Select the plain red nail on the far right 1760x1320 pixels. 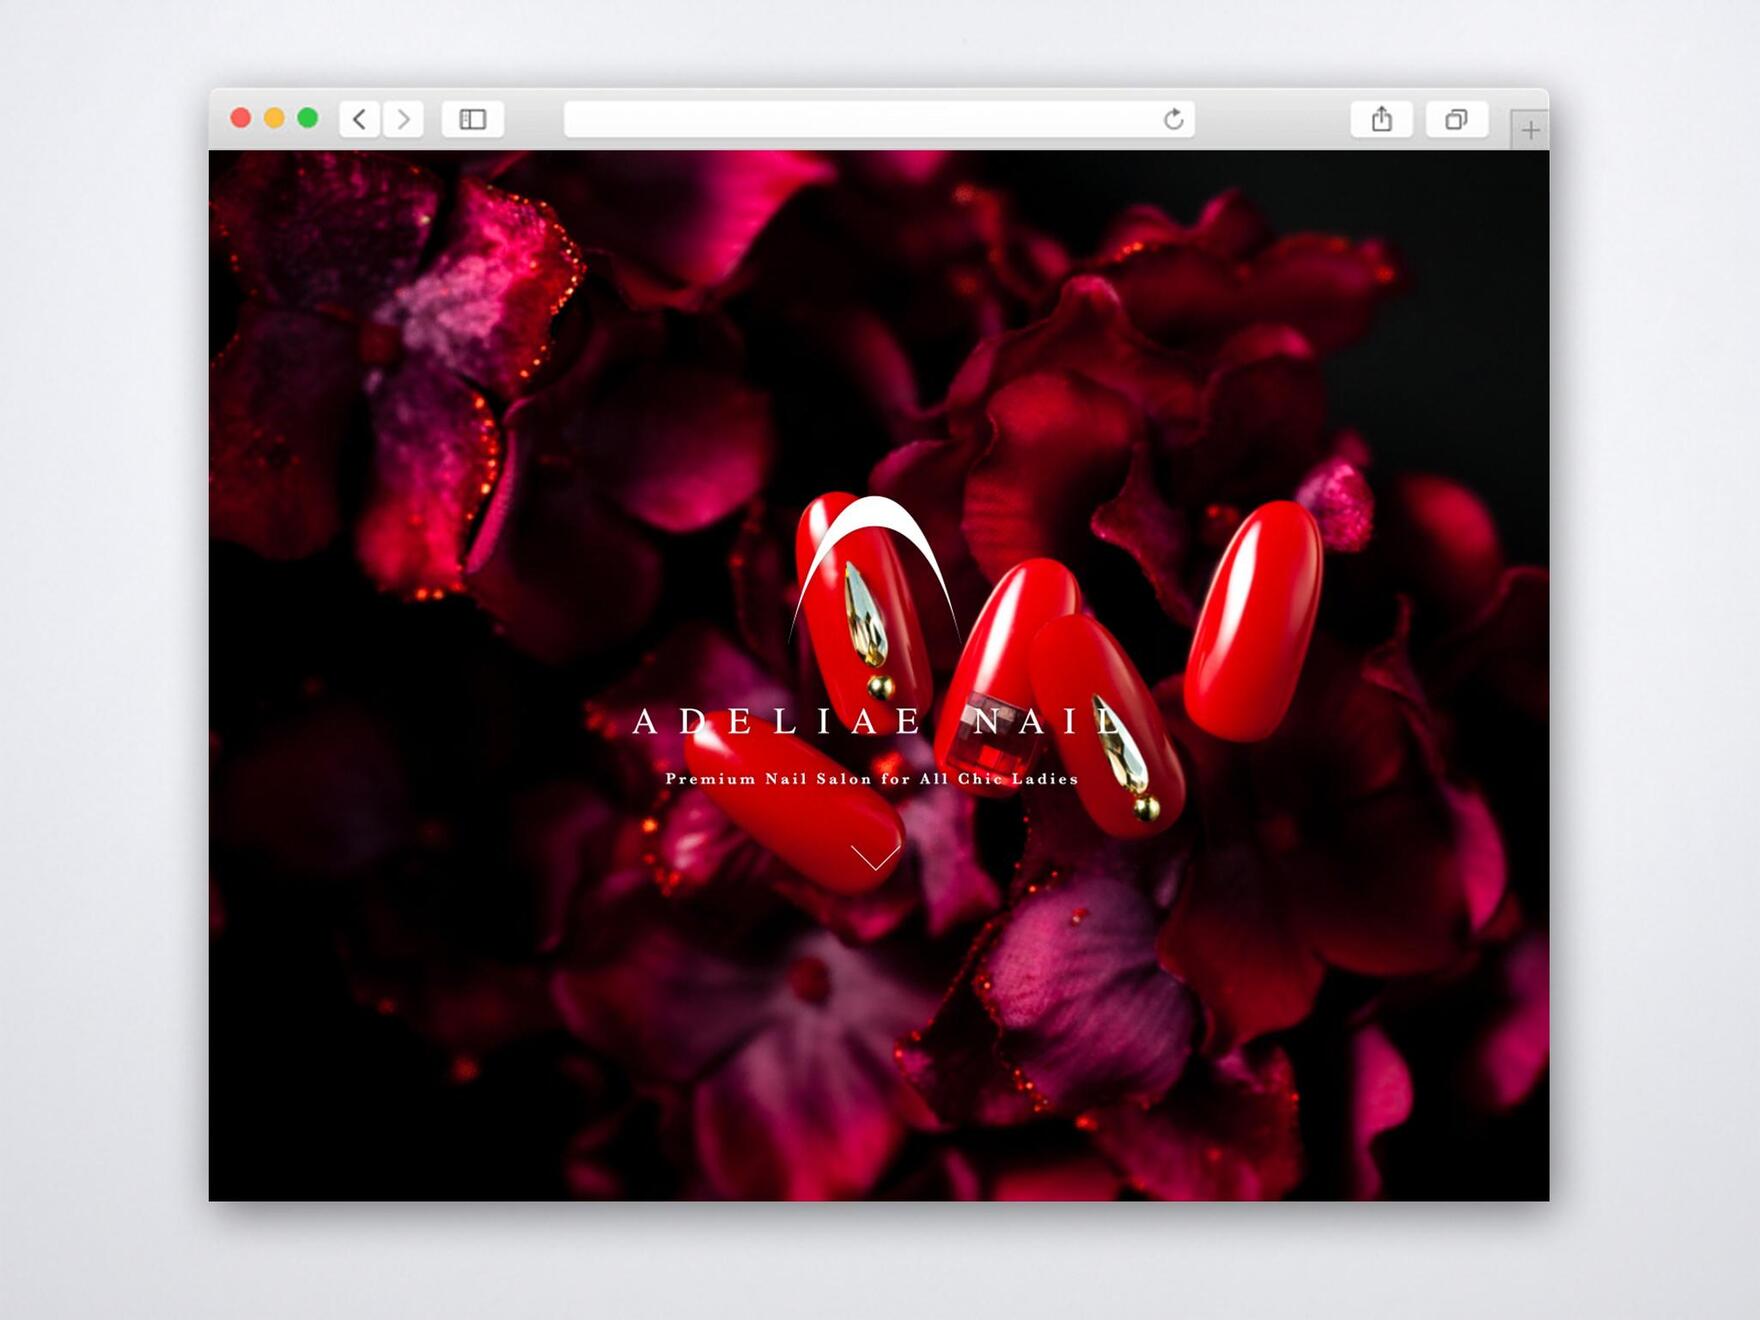(1254, 620)
